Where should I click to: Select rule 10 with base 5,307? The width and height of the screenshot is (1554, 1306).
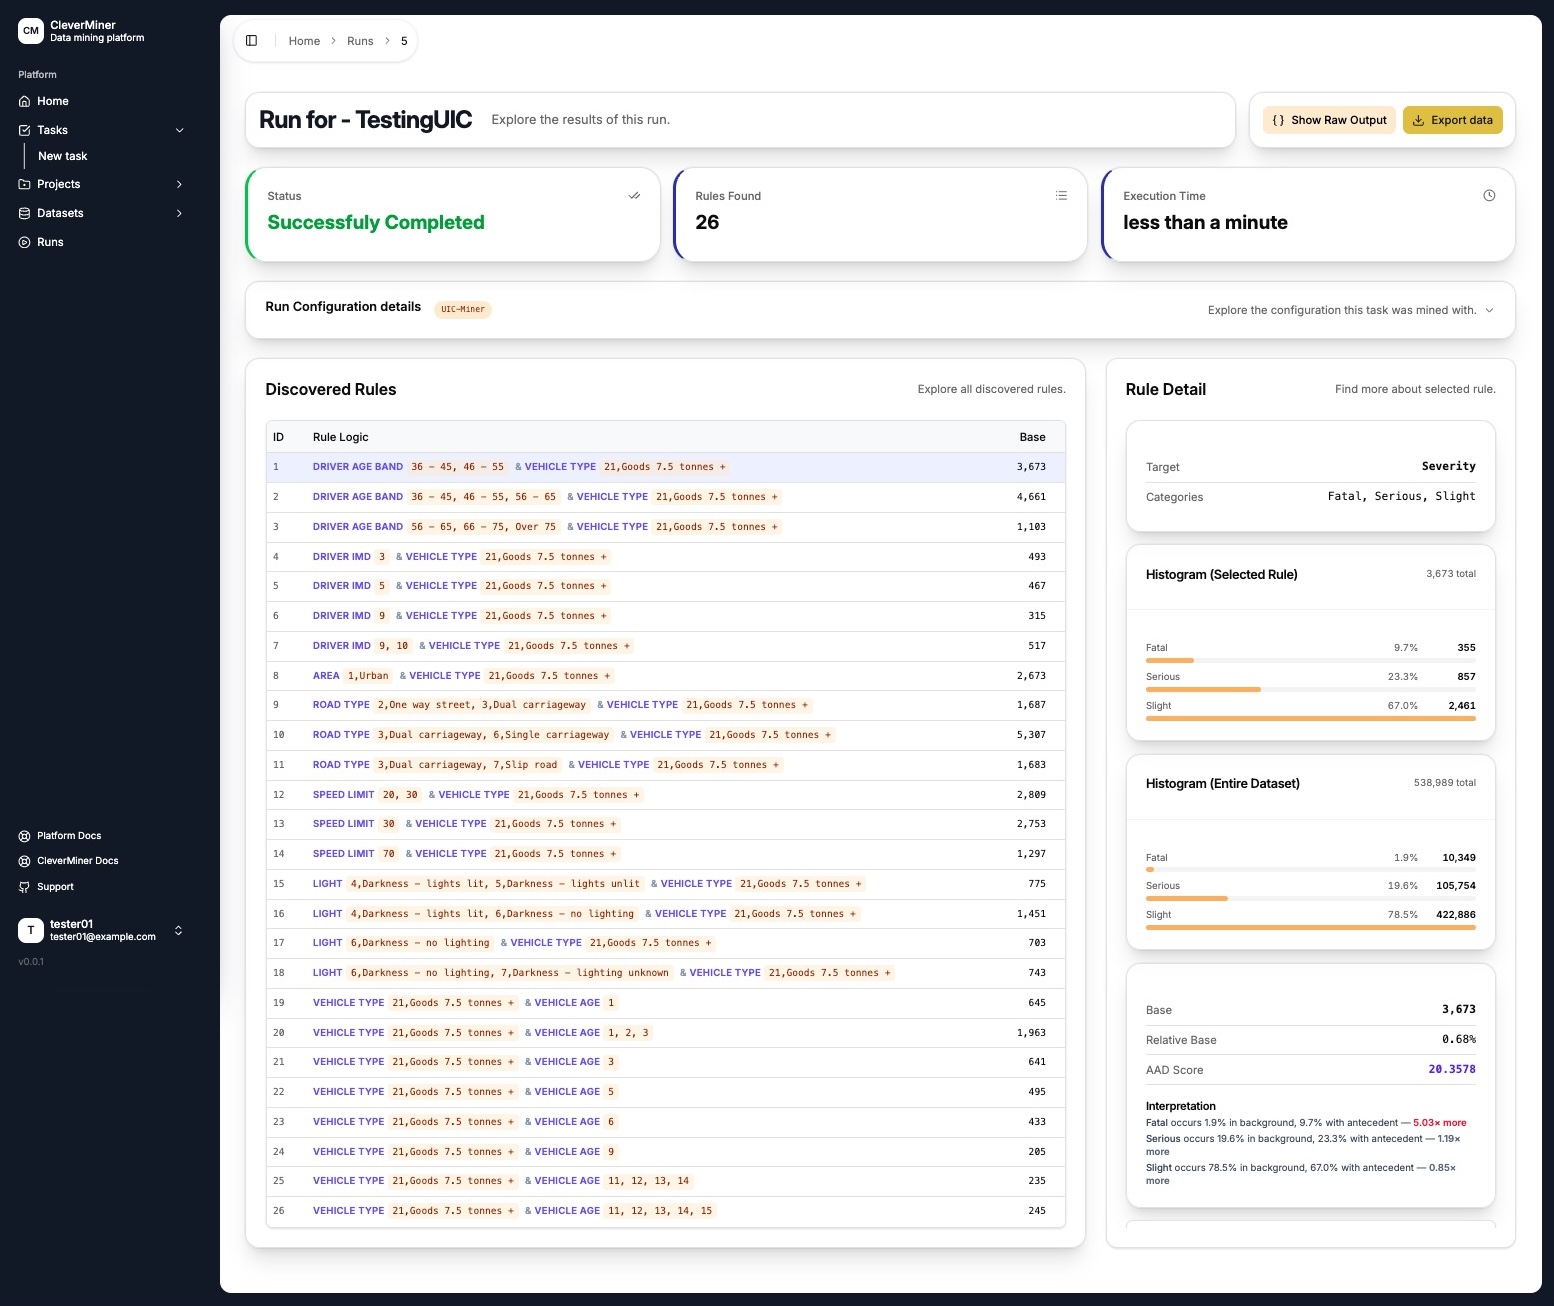tap(665, 735)
